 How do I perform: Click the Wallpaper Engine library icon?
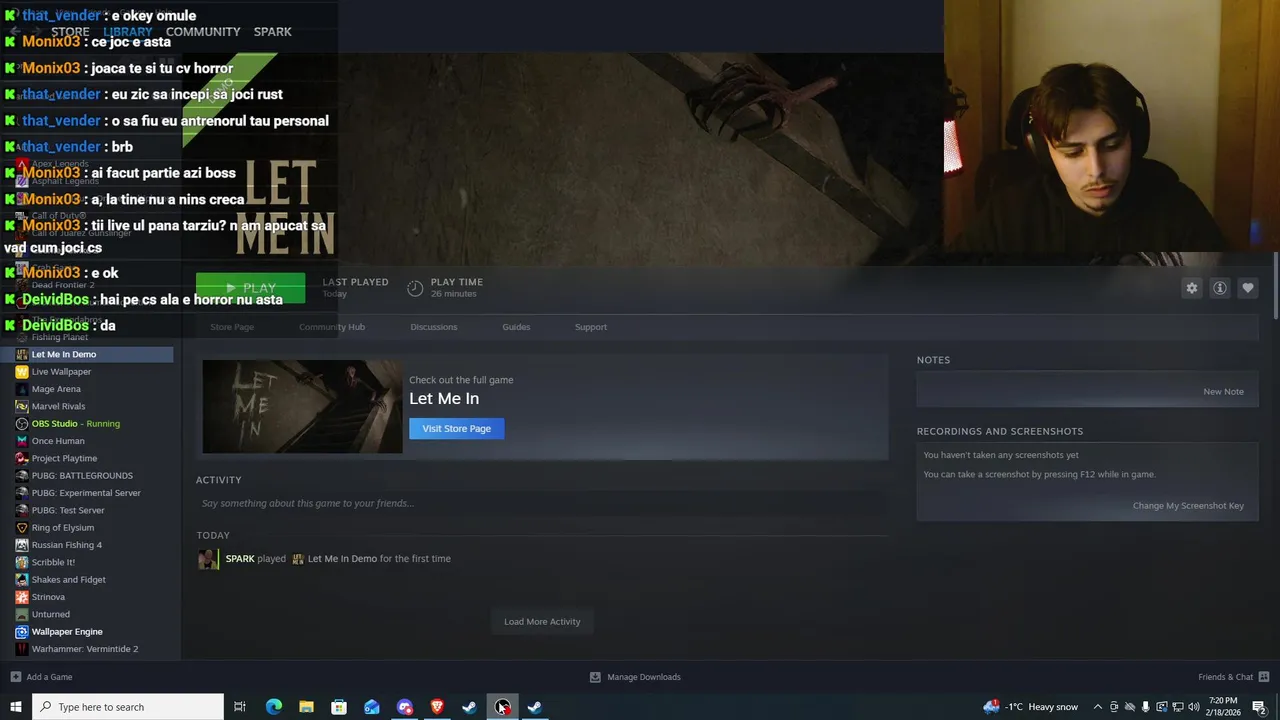22,632
